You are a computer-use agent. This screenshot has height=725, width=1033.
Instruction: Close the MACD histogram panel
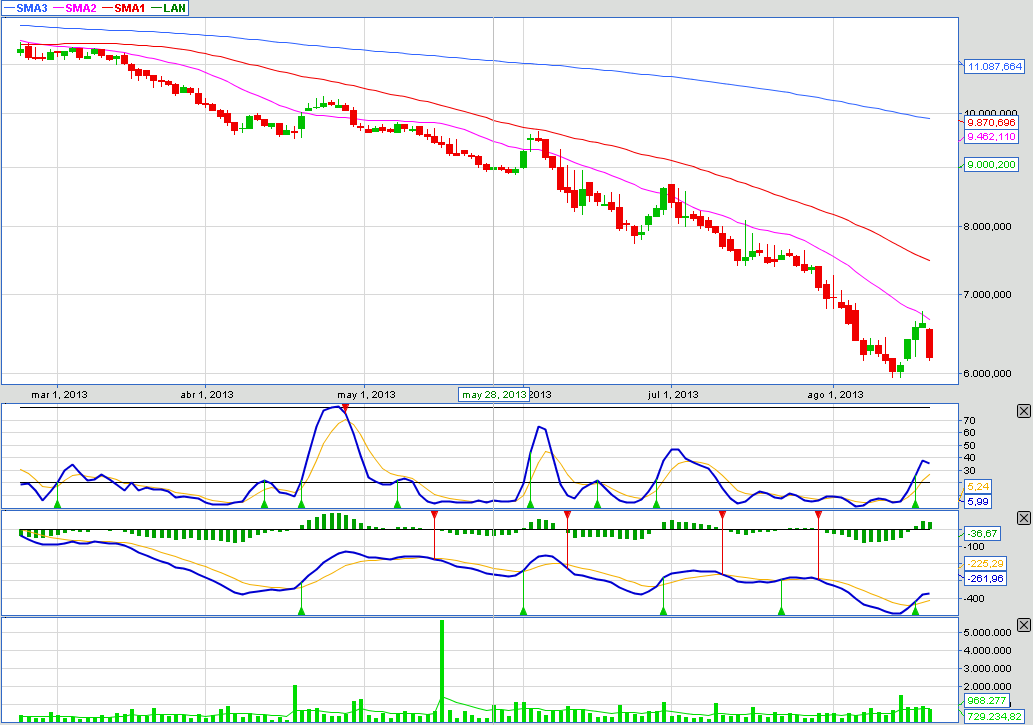(1023, 517)
